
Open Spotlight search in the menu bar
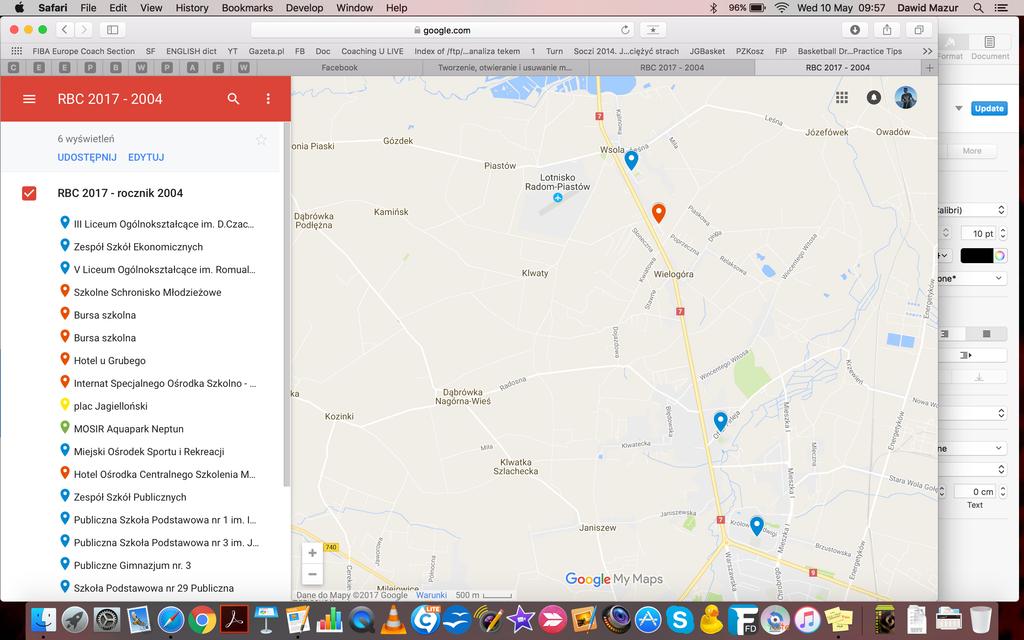(978, 8)
